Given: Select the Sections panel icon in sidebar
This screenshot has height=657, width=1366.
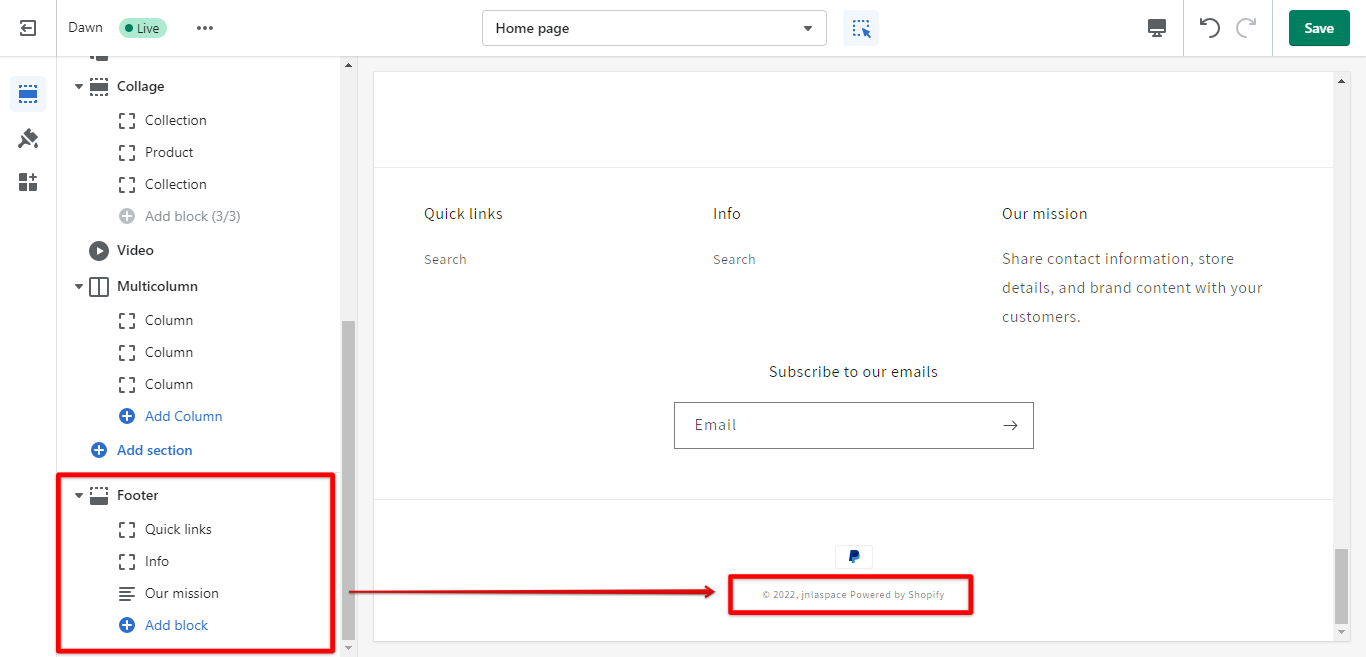Looking at the screenshot, I should tap(28, 93).
